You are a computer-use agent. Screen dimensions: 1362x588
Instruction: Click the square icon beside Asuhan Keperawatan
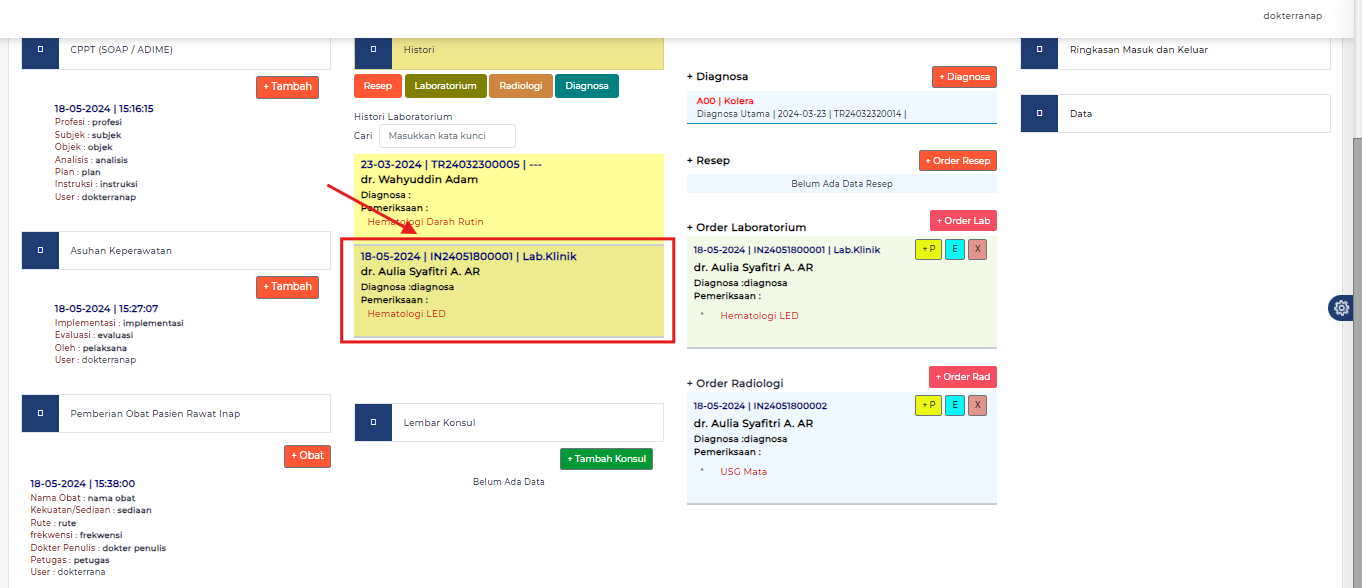click(40, 250)
